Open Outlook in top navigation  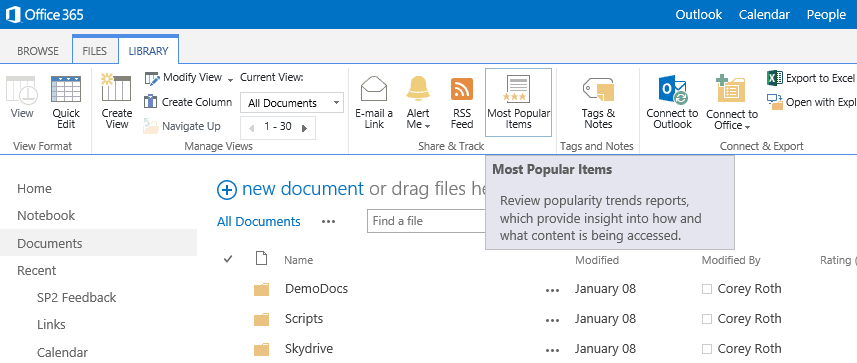[x=698, y=15]
